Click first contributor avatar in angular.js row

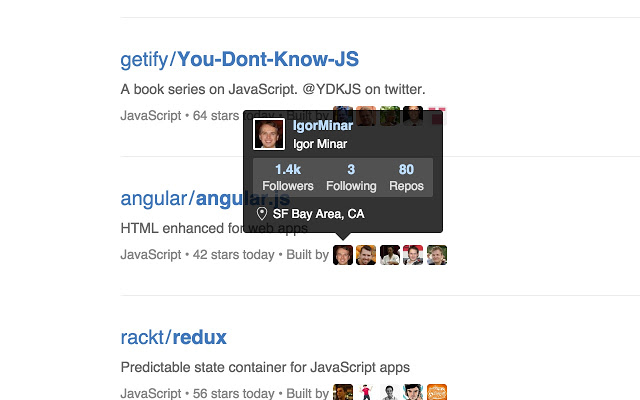tap(343, 255)
